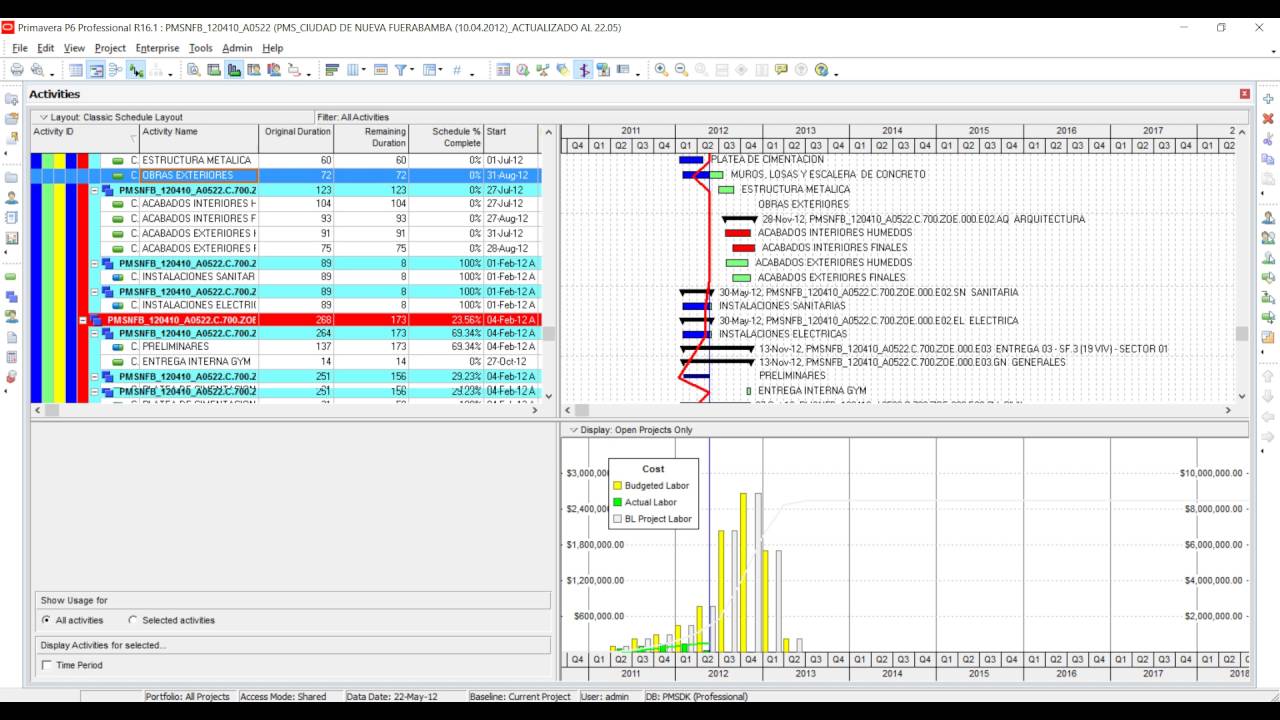
Task: Click the BL Project Labor legend swatch
Action: 617,519
